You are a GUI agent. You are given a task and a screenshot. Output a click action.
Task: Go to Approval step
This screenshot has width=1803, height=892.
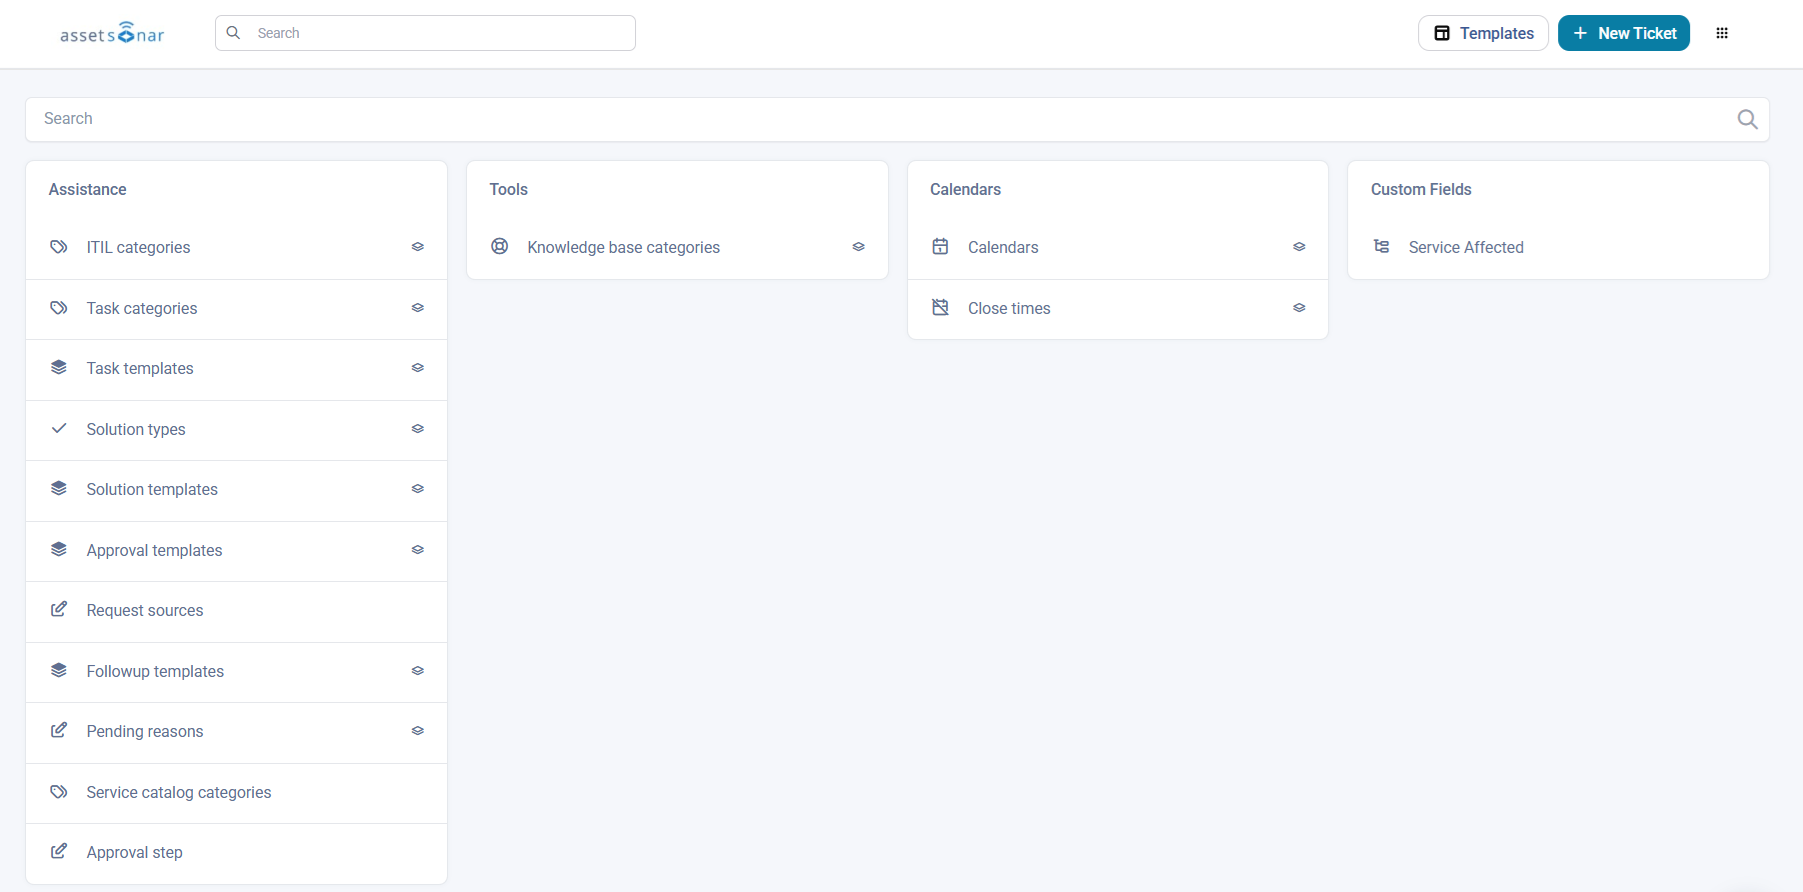click(134, 853)
